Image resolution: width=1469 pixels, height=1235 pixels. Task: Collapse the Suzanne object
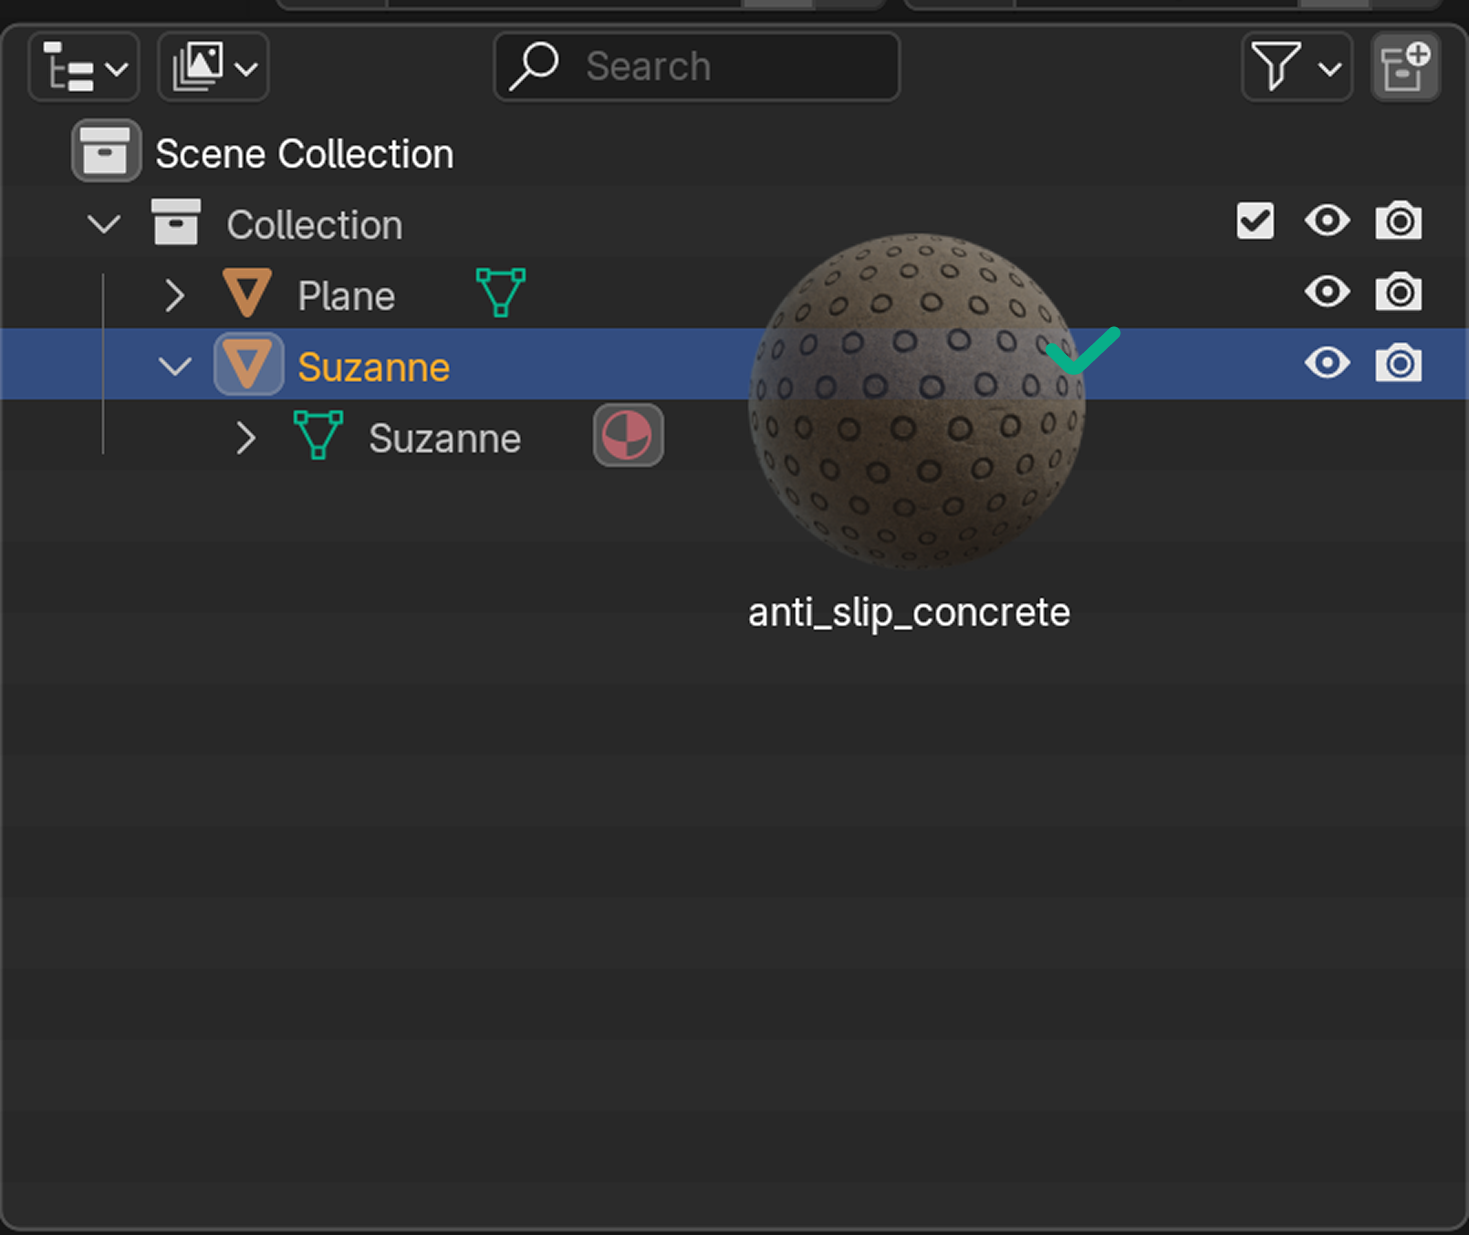pyautogui.click(x=175, y=366)
